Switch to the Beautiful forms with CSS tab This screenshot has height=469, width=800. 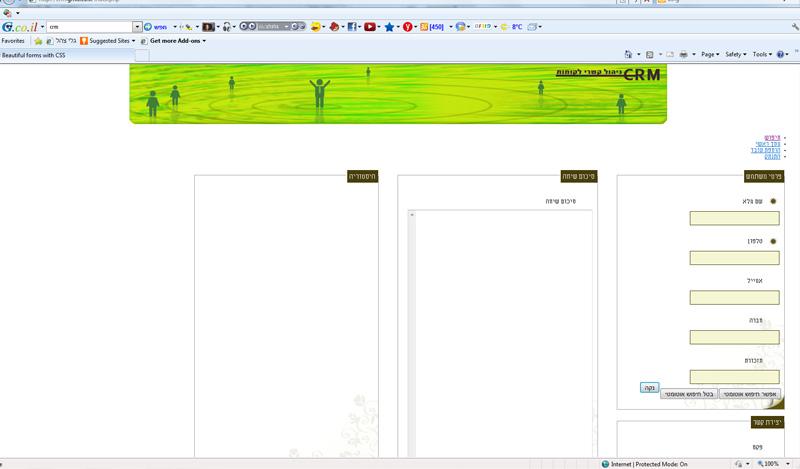click(67, 55)
